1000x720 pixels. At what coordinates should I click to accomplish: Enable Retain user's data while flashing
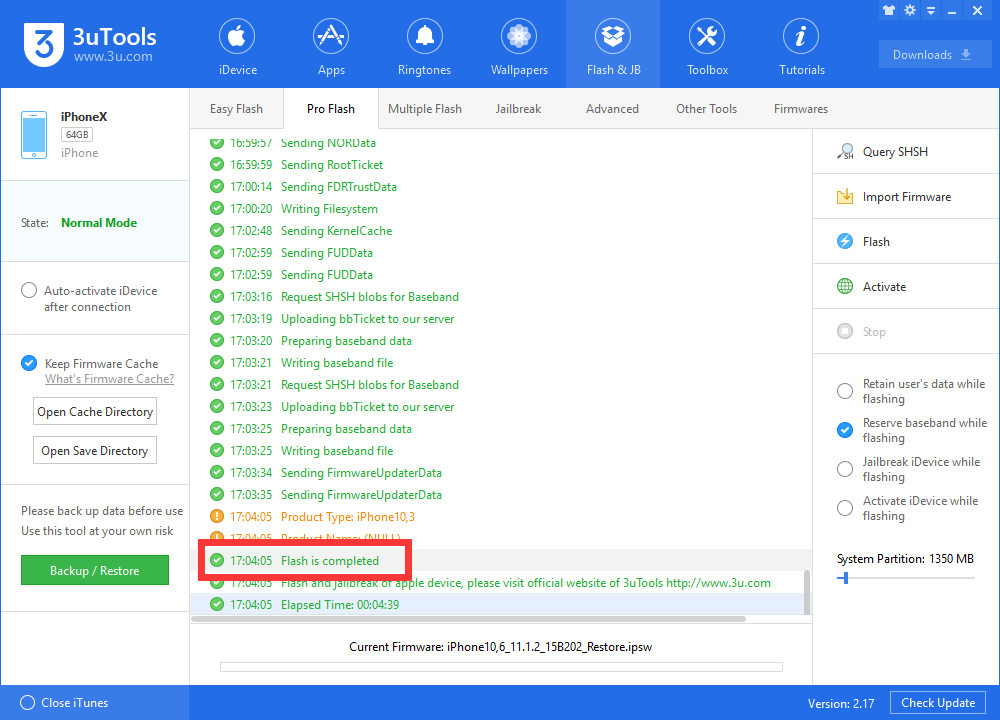tap(844, 391)
